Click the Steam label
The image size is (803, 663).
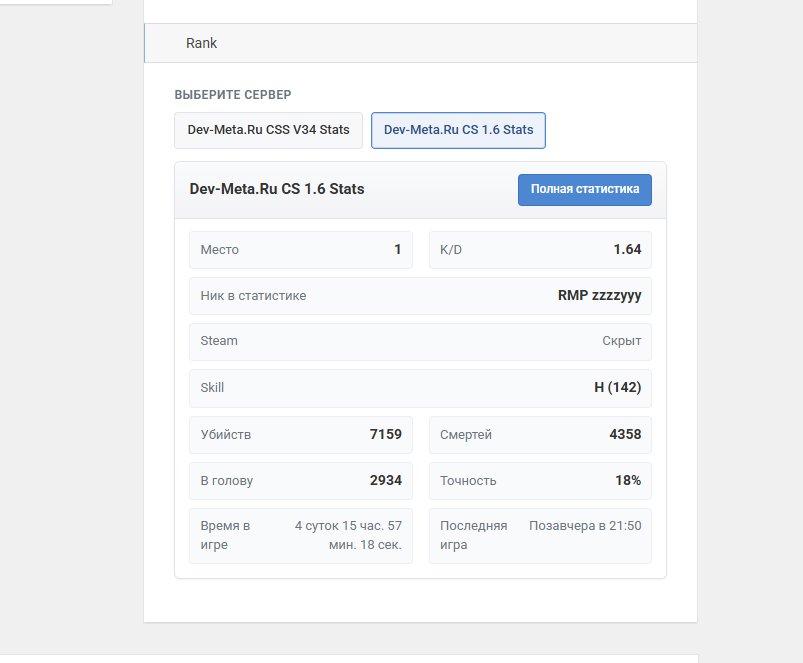point(219,341)
